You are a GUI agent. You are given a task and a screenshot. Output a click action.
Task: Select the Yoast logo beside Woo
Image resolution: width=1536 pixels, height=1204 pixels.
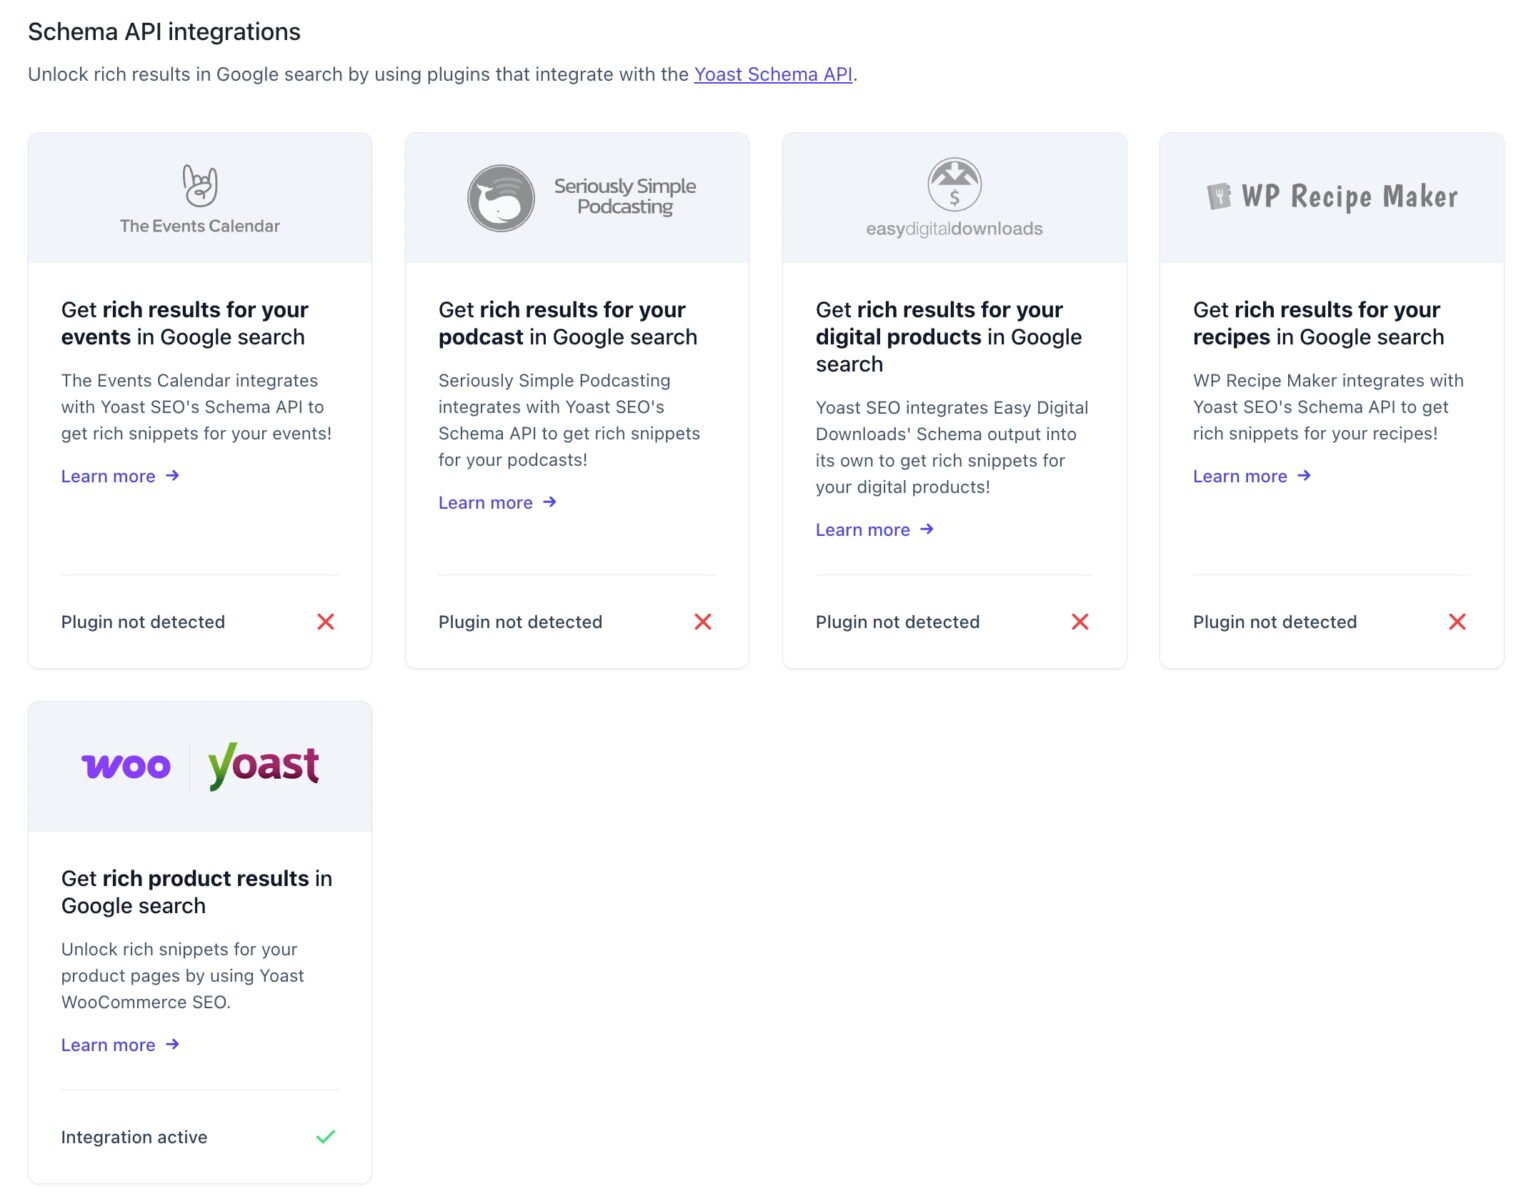262,765
